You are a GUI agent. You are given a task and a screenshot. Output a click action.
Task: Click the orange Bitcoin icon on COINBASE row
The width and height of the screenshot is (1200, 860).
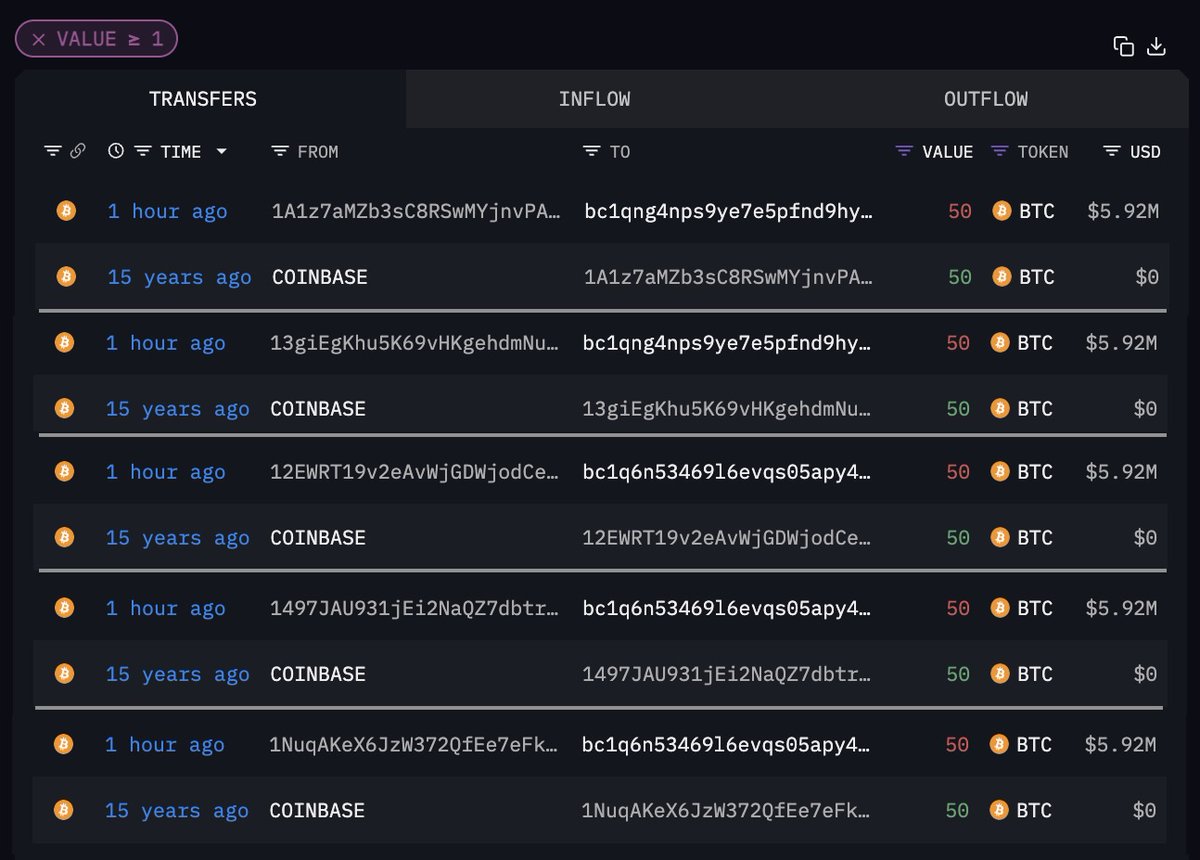[64, 277]
